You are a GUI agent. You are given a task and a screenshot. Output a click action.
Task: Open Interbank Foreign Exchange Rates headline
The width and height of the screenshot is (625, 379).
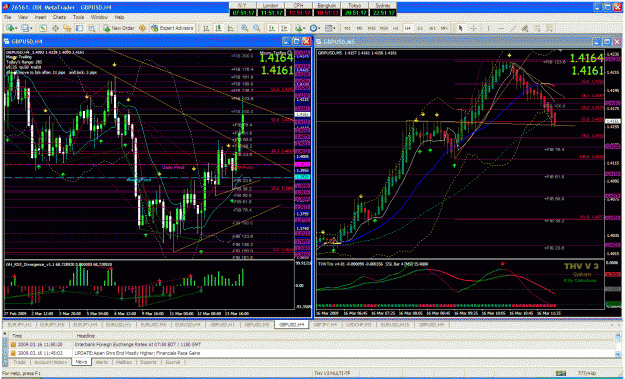point(138,344)
